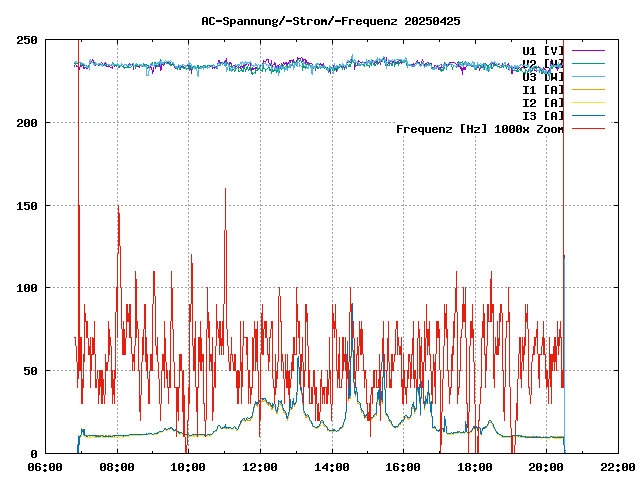The image size is (640, 480).
Task: Select the U1 [V] legend label
Action: point(543,50)
